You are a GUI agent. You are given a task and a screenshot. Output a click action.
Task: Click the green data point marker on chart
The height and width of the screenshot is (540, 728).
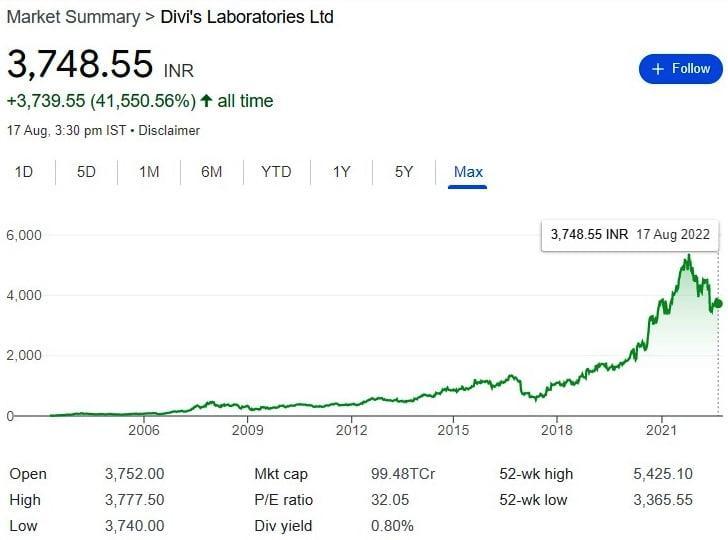click(x=717, y=303)
